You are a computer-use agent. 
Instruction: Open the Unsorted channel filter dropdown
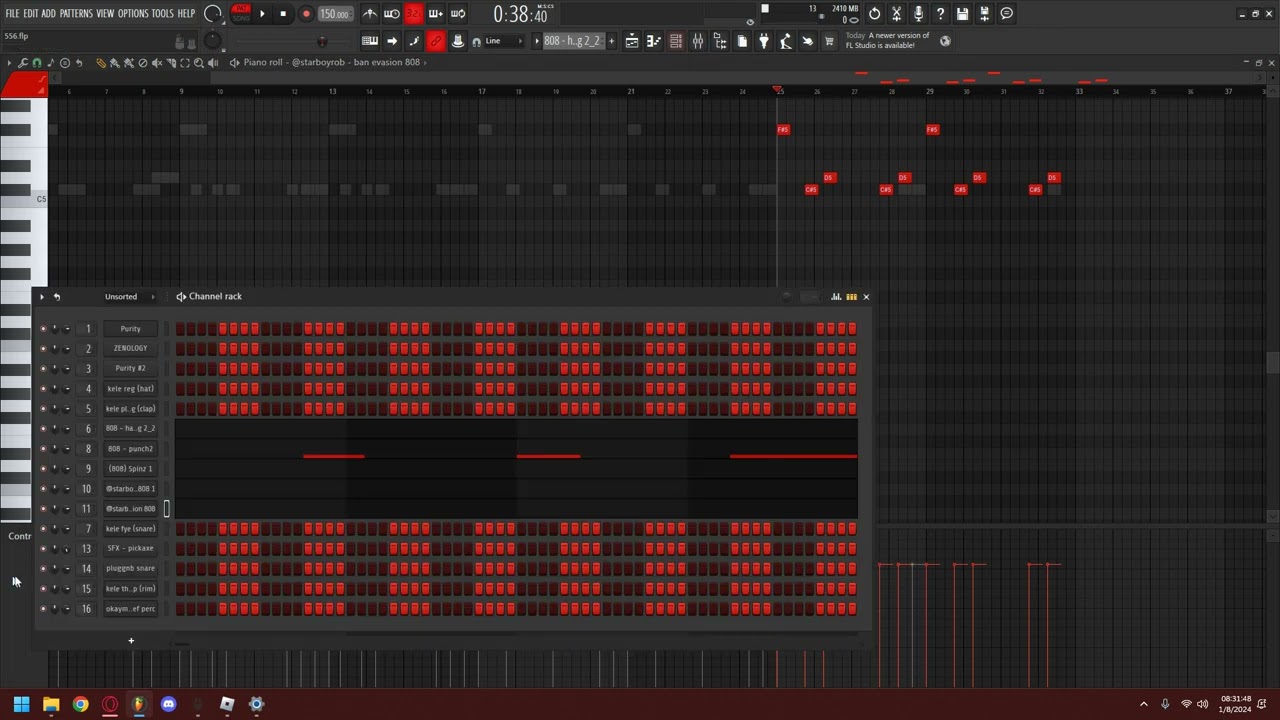(130, 297)
